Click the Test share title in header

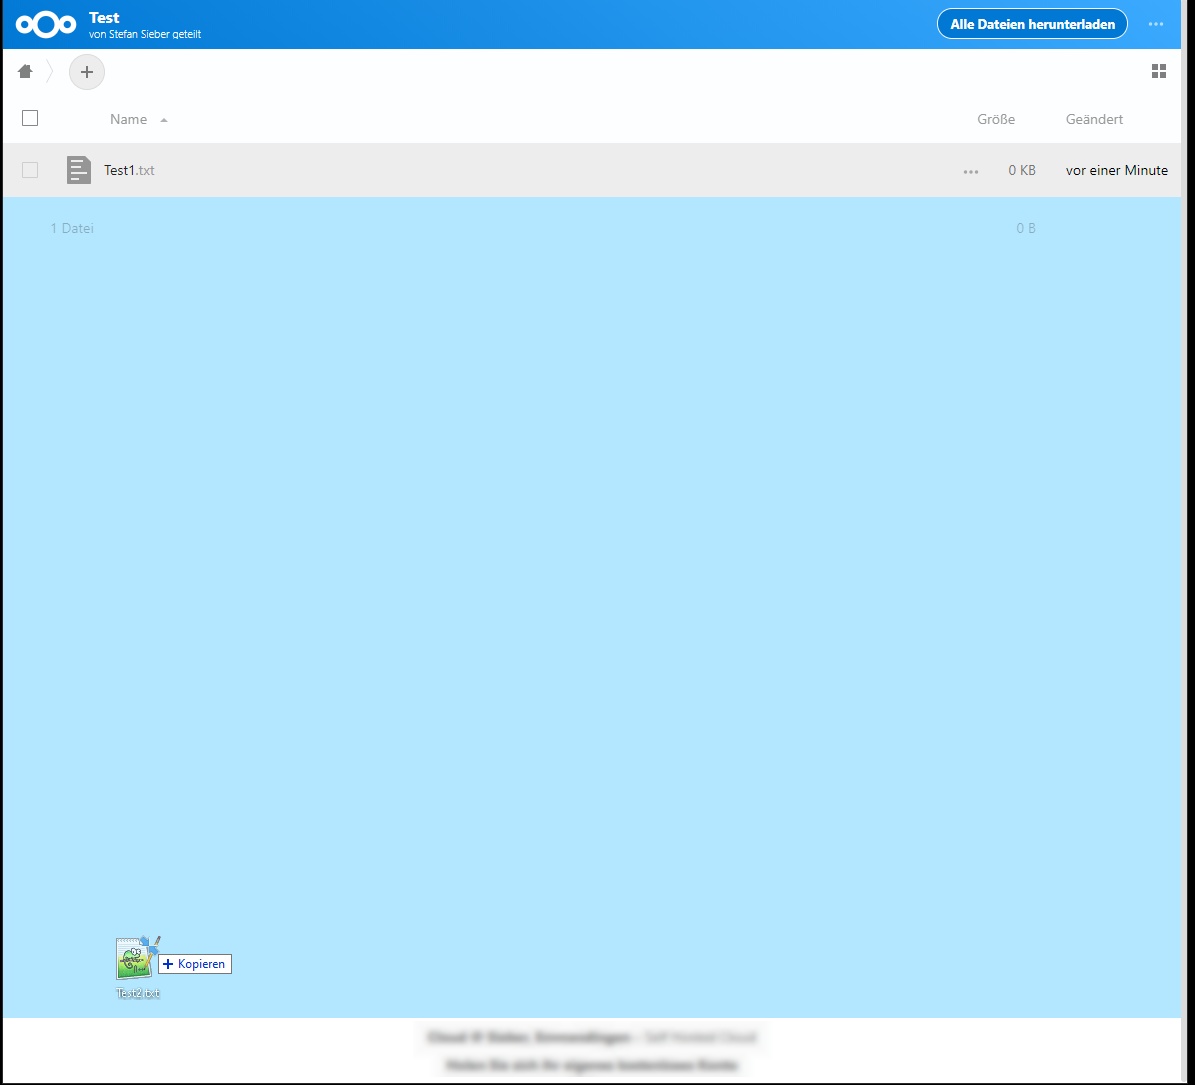coord(104,18)
